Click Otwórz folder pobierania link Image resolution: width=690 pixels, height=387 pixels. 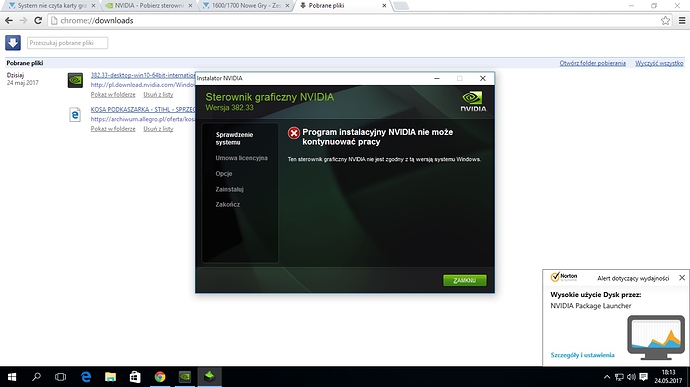pos(592,63)
